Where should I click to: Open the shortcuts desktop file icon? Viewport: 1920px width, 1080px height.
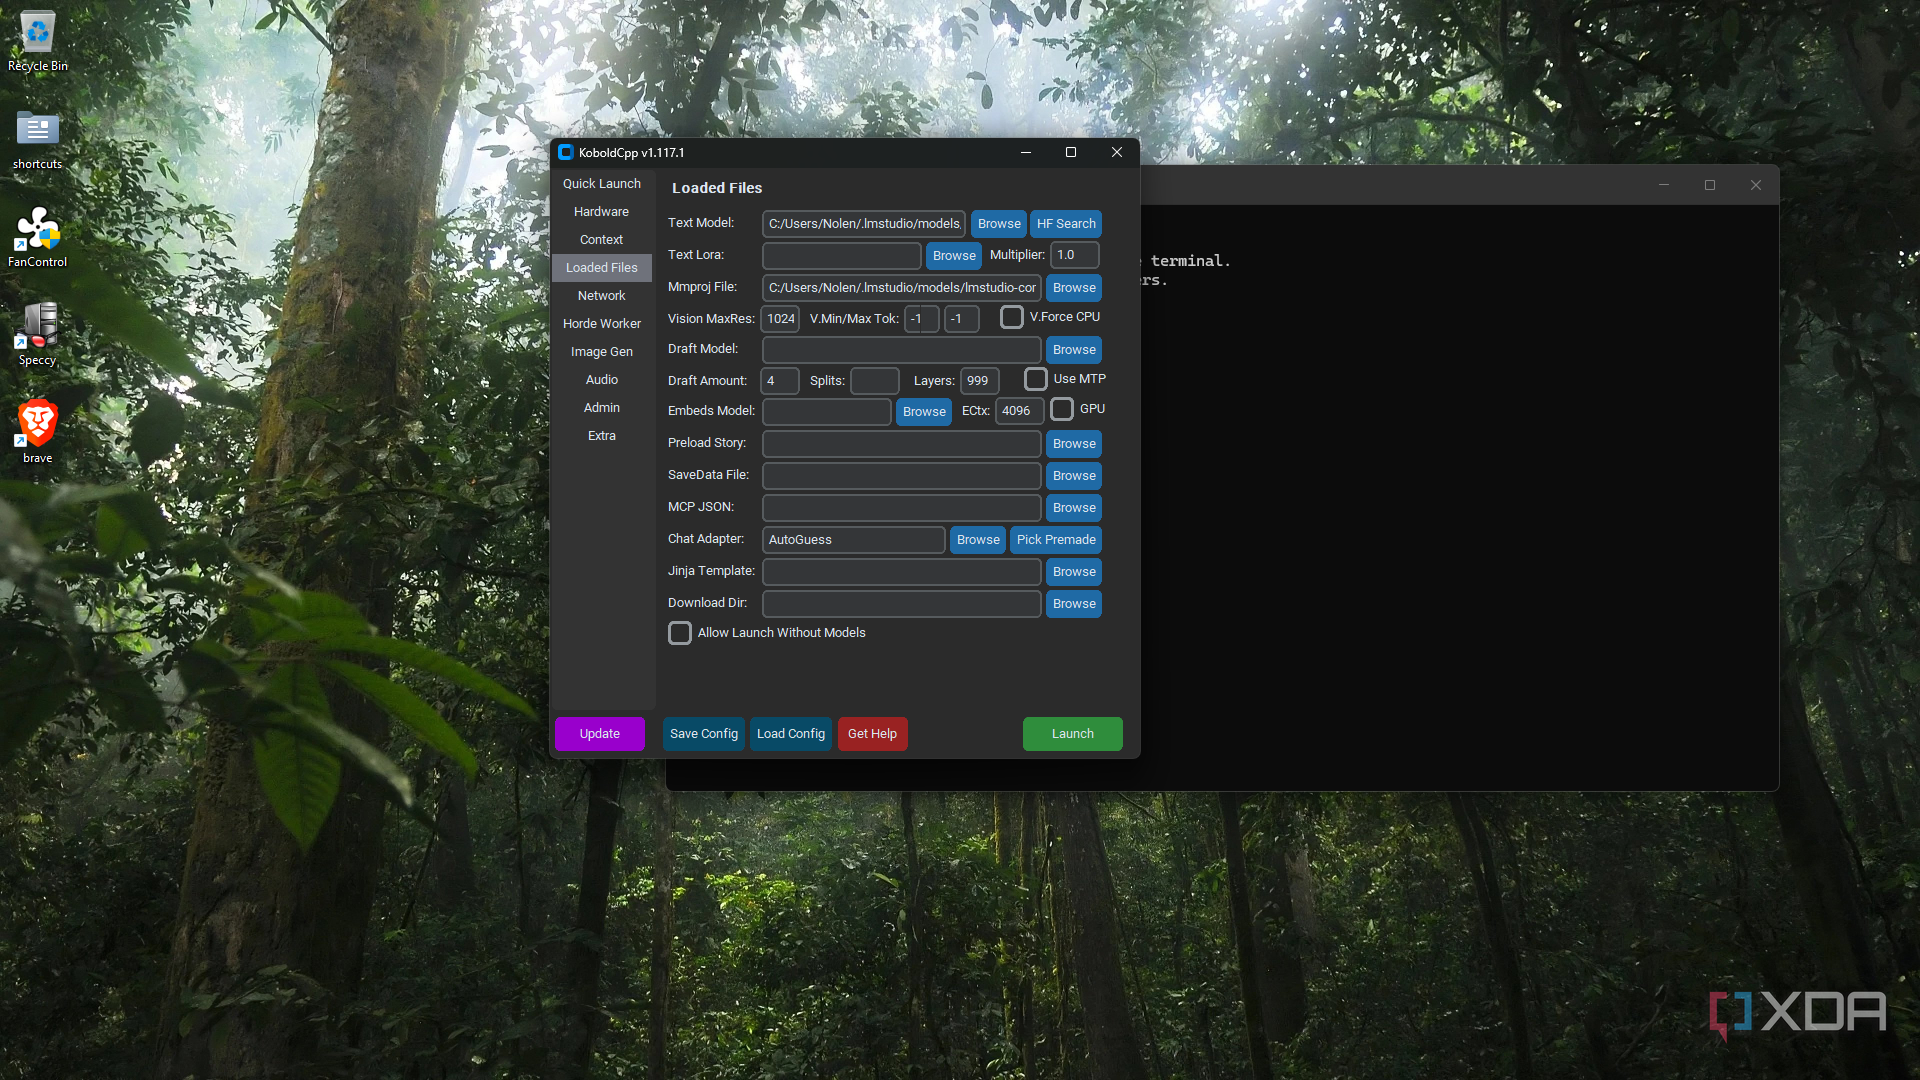38,140
